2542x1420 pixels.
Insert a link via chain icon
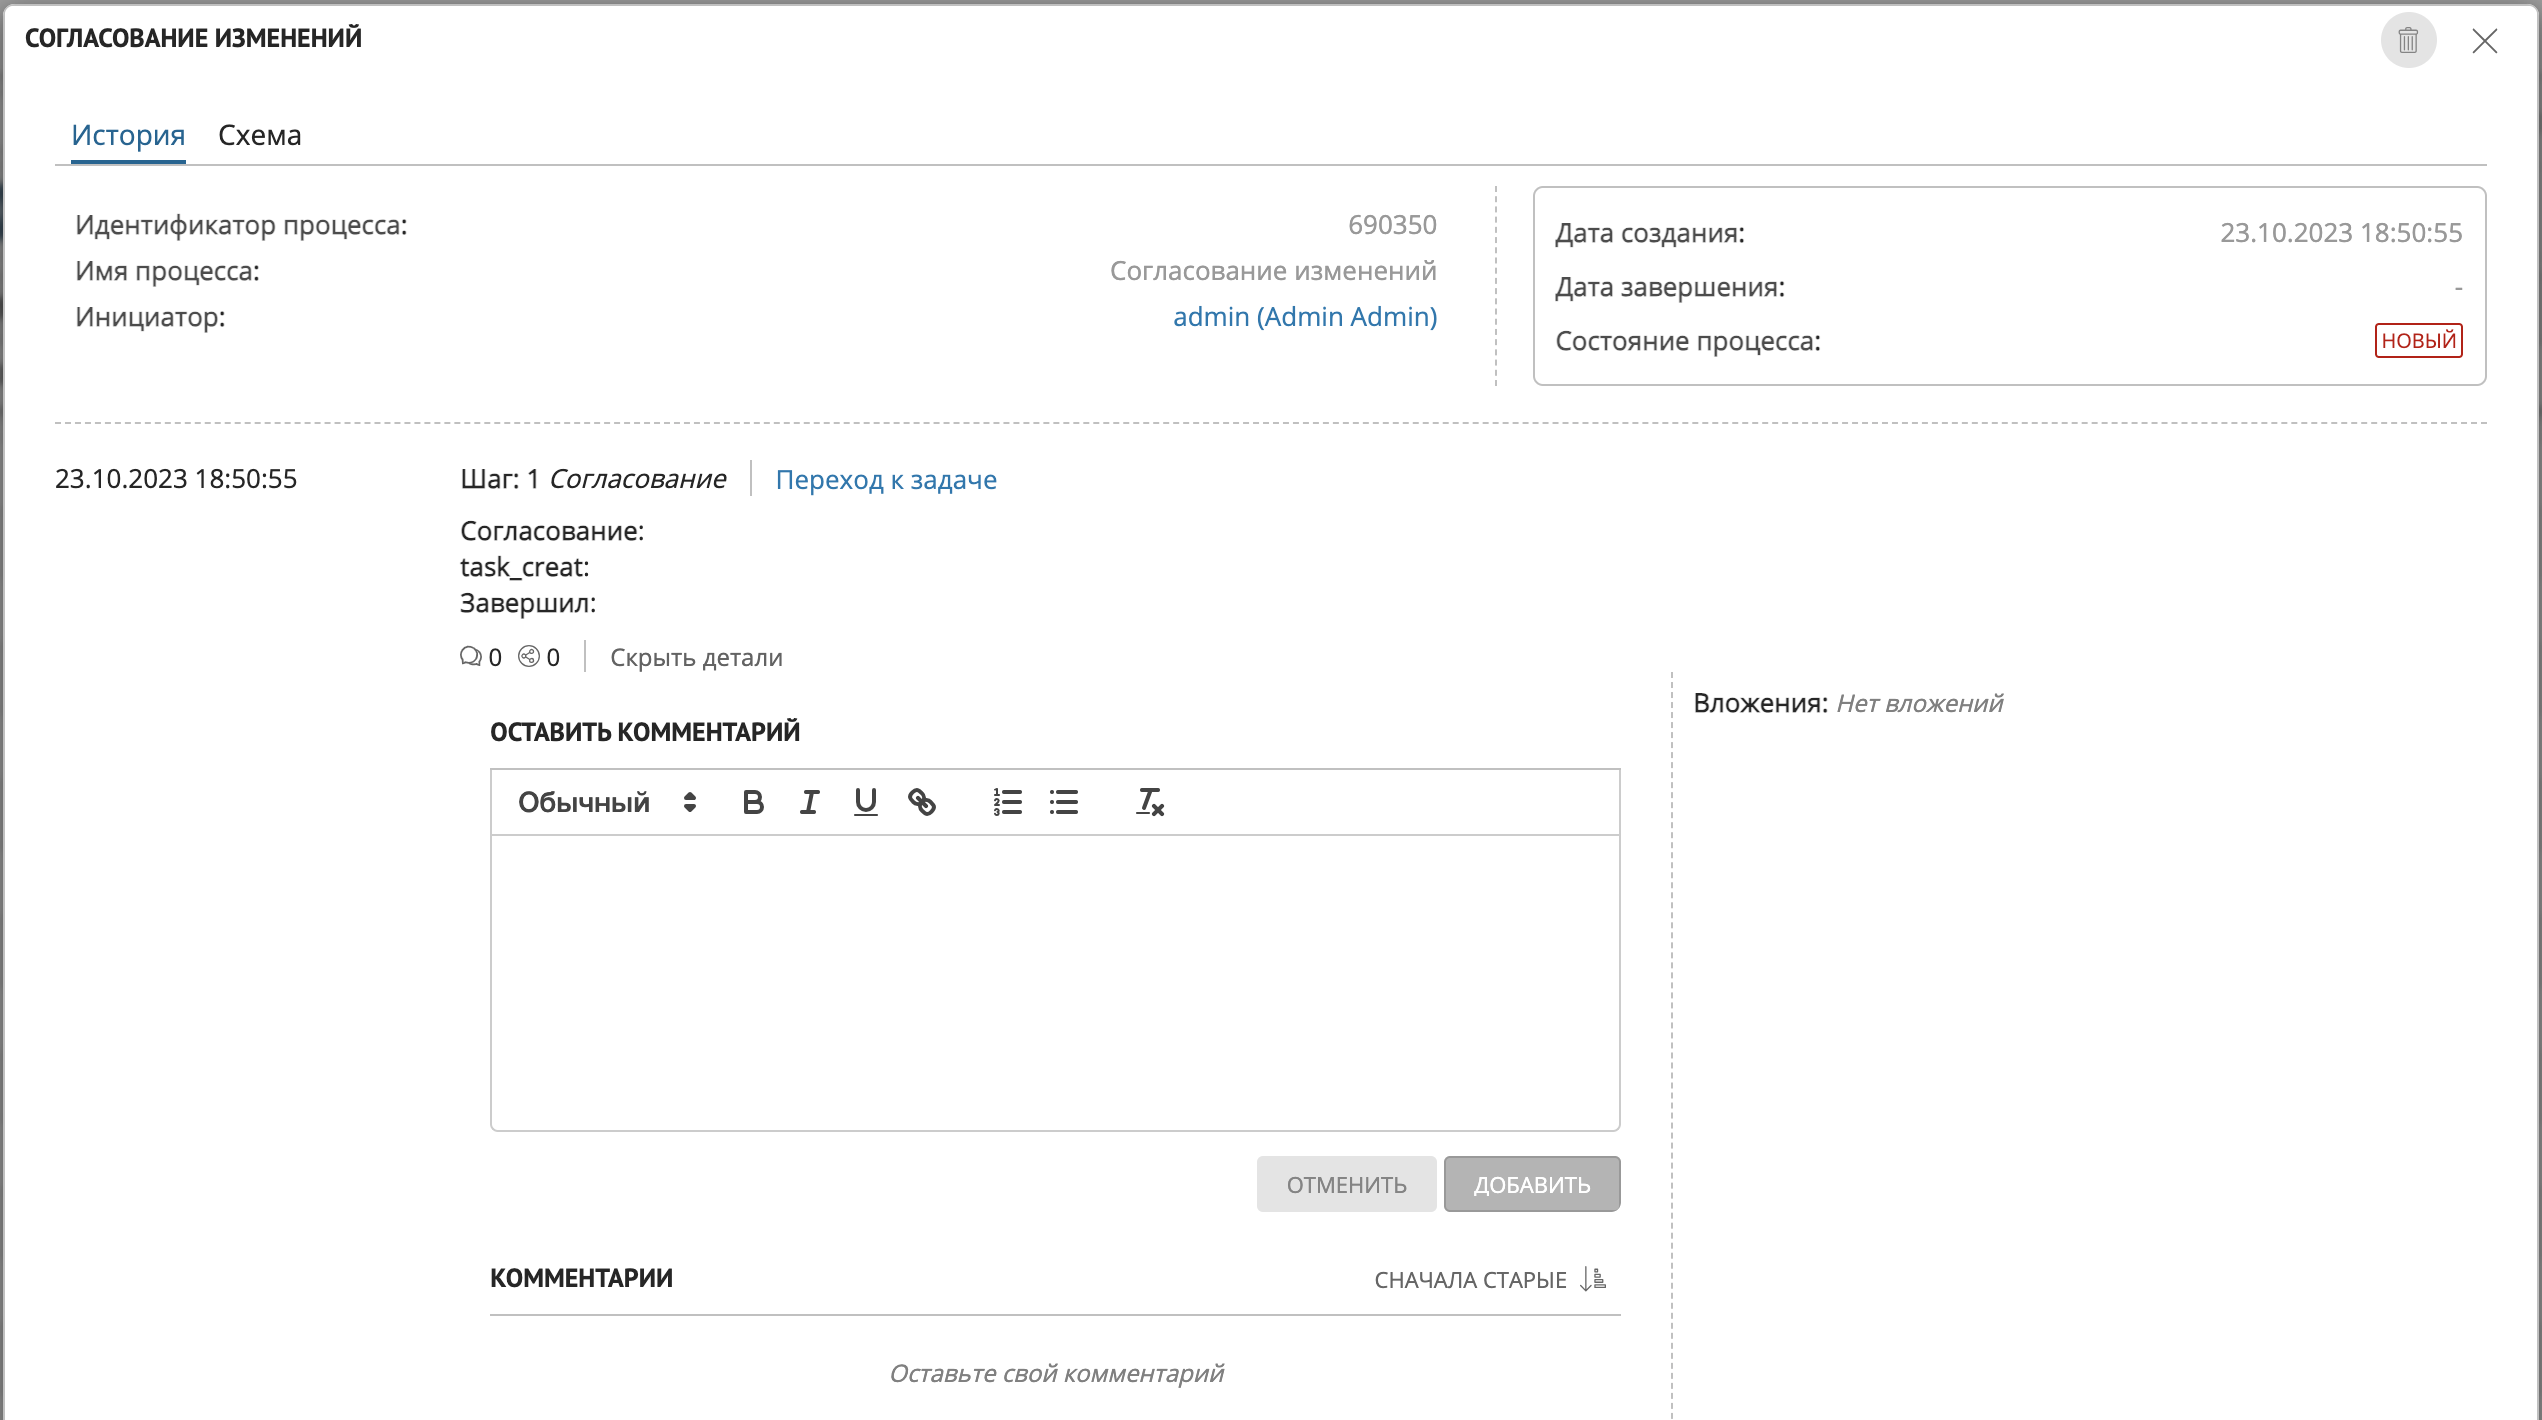(x=922, y=802)
